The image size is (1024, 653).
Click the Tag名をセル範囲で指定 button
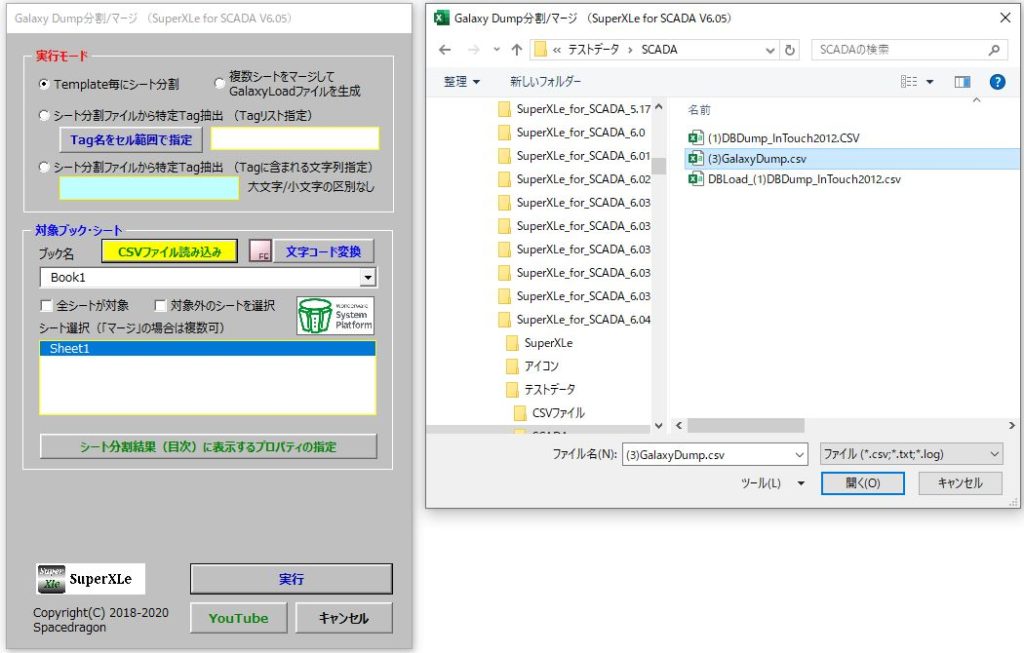(131, 140)
